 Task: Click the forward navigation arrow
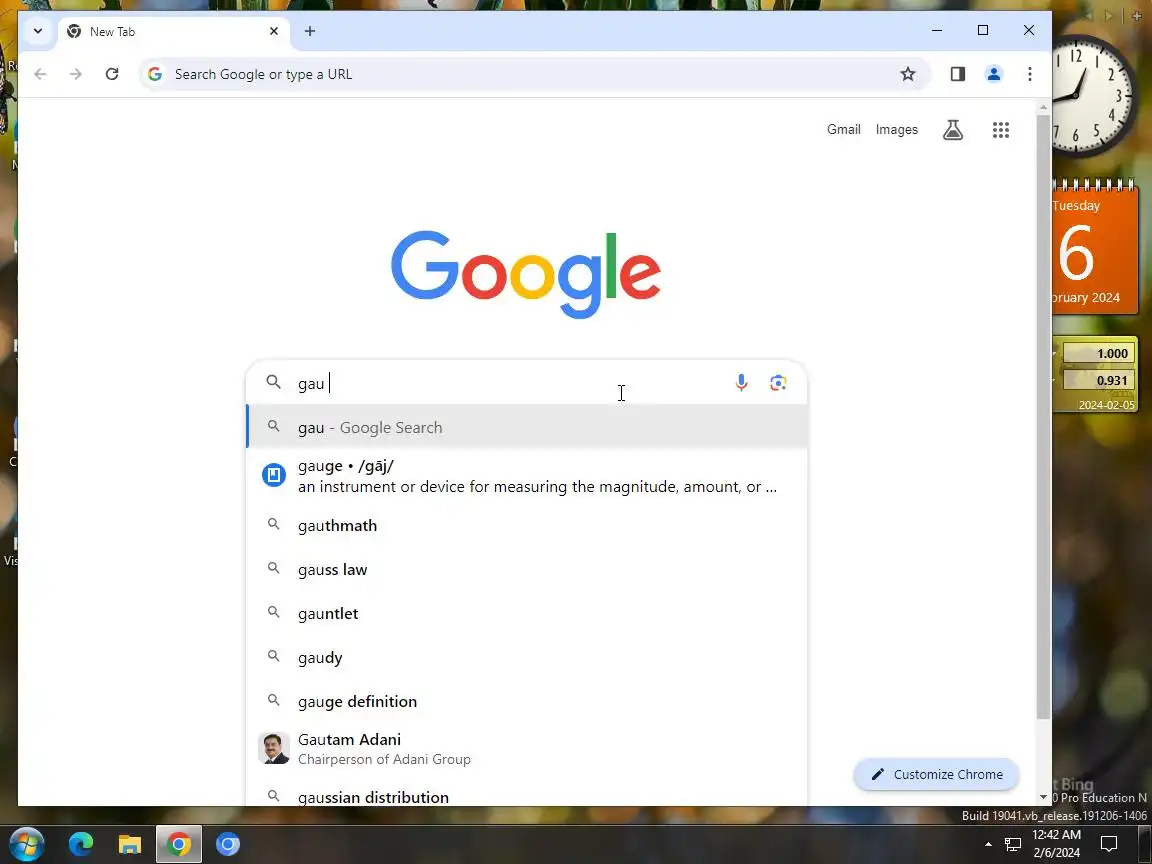click(76, 73)
